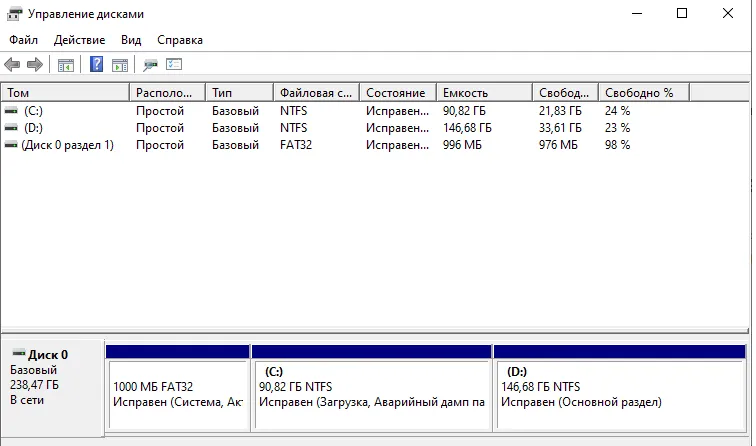Sort by the Располо... column header
The image size is (756, 446).
(168, 93)
